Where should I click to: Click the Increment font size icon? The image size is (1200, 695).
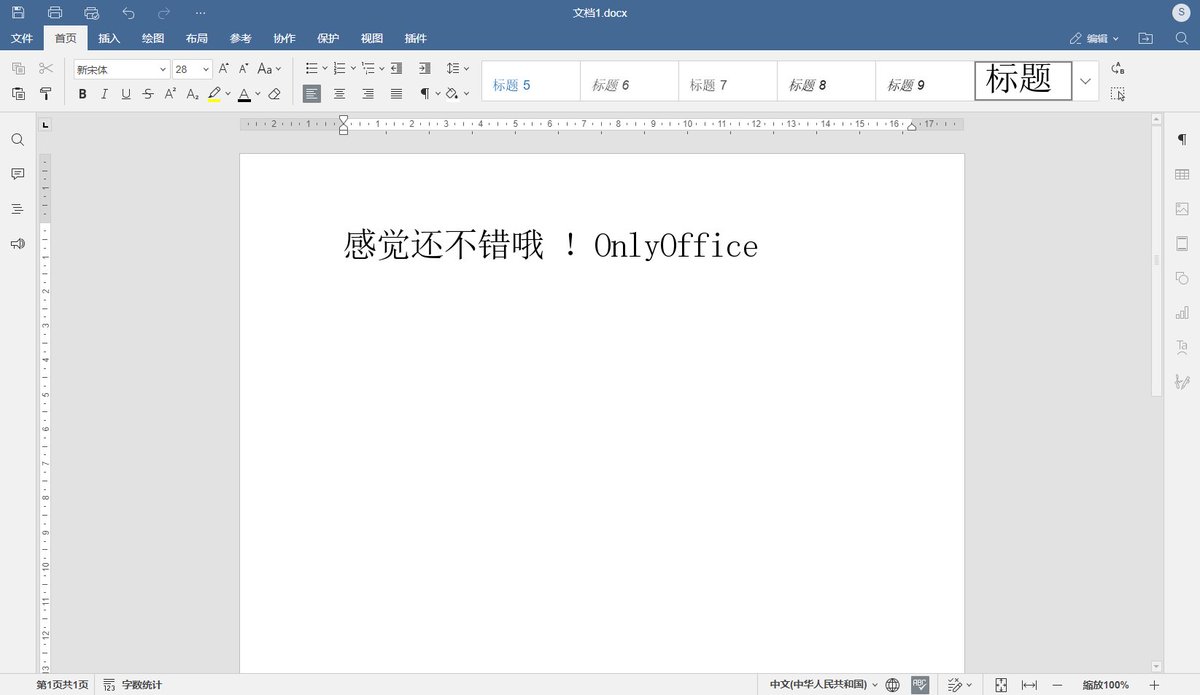[224, 68]
